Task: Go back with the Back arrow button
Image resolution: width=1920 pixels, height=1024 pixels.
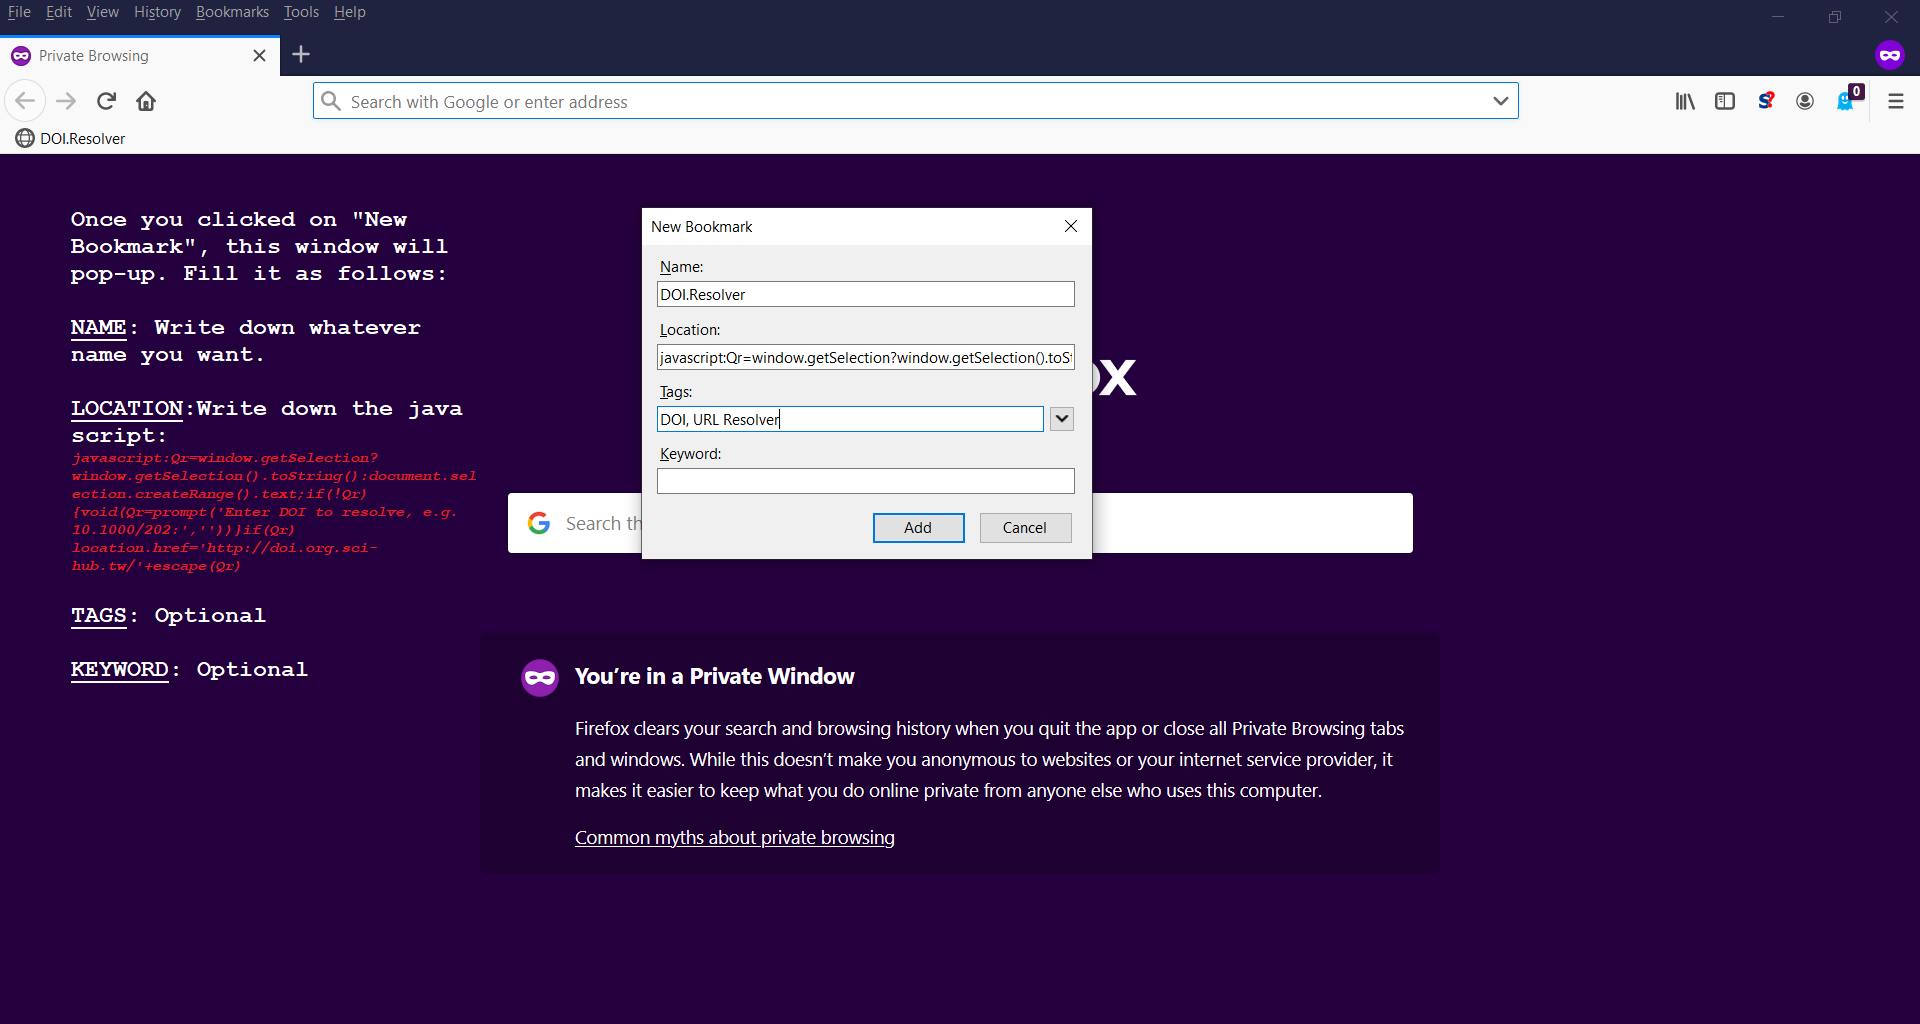Action: [25, 101]
